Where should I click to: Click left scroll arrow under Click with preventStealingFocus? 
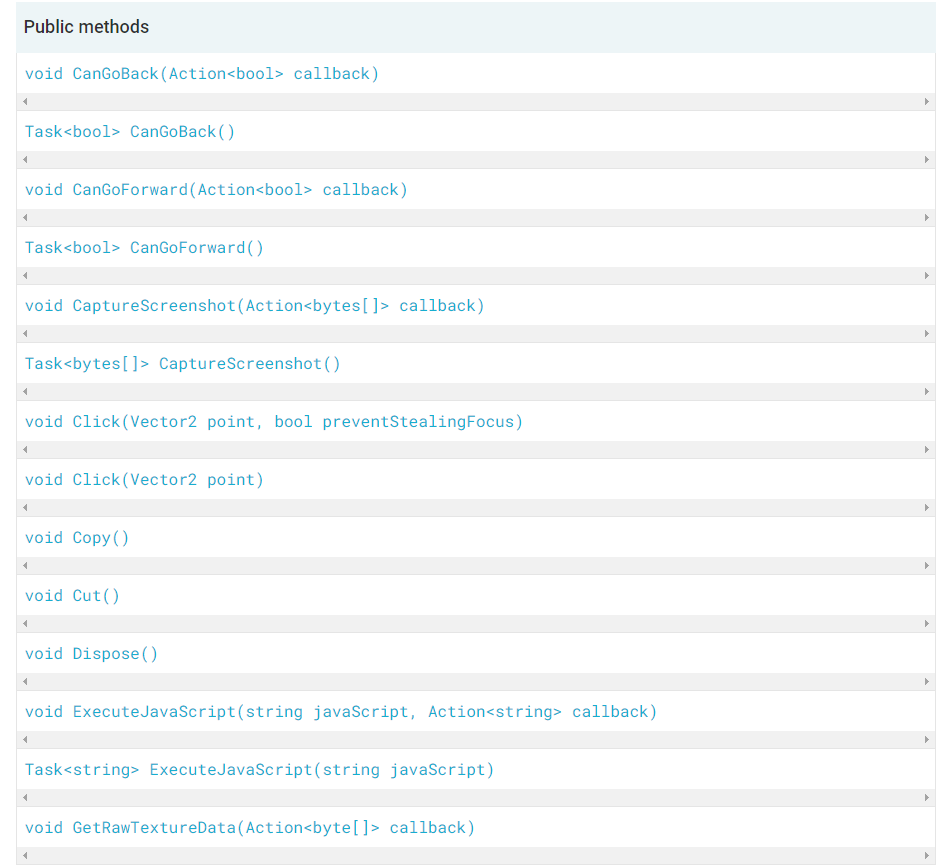(25, 449)
